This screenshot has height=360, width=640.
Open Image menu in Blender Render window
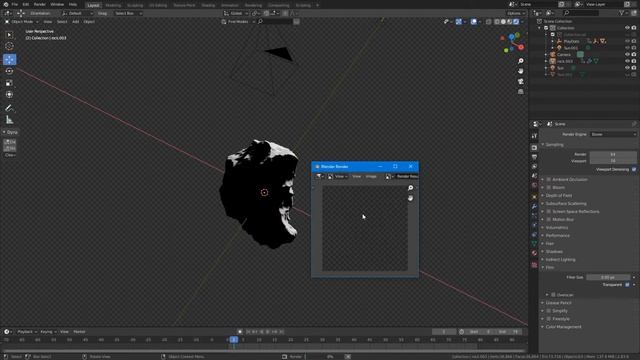[371, 176]
